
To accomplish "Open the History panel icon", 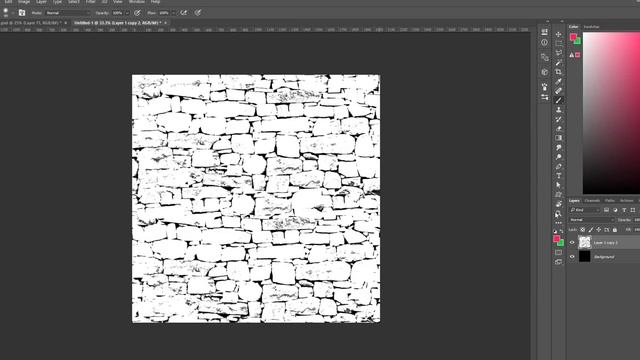I will tap(544, 32).
